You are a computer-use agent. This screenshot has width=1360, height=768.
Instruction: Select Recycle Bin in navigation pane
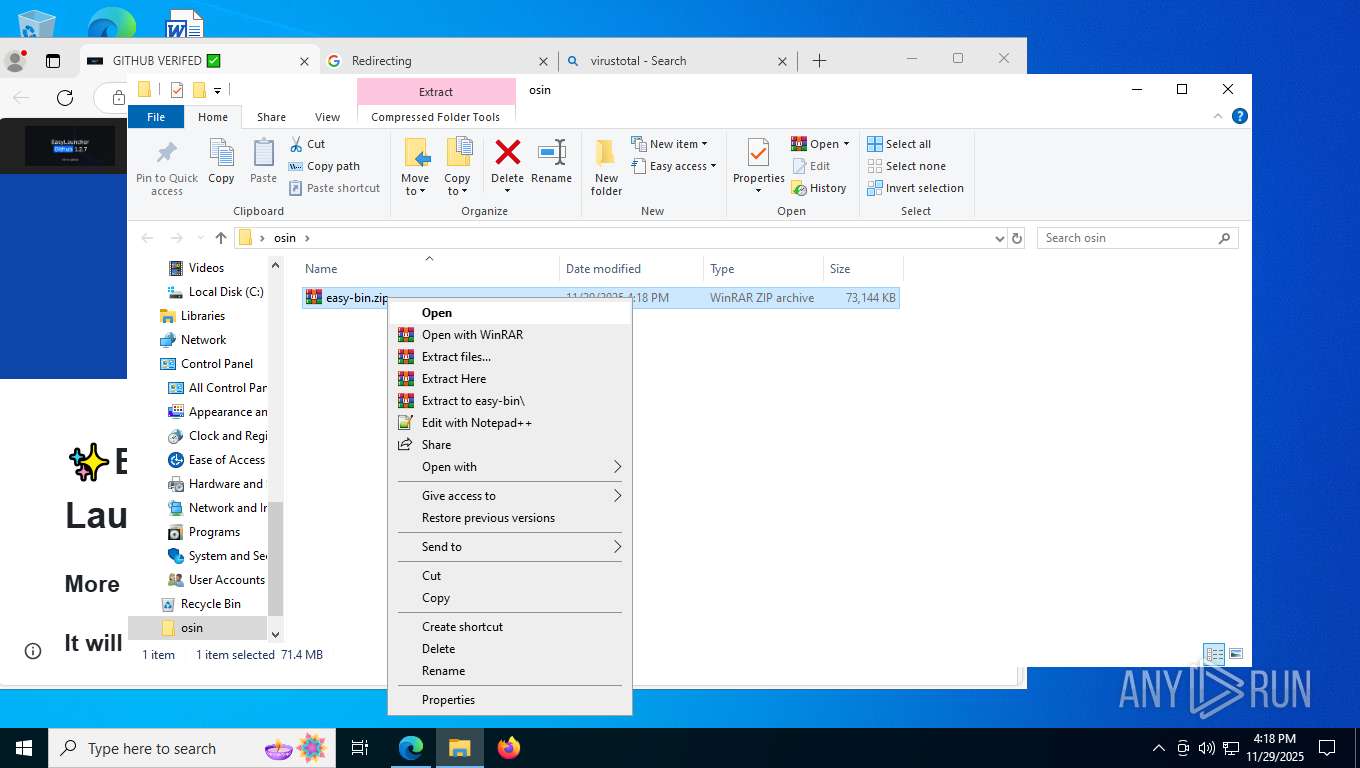(x=201, y=604)
